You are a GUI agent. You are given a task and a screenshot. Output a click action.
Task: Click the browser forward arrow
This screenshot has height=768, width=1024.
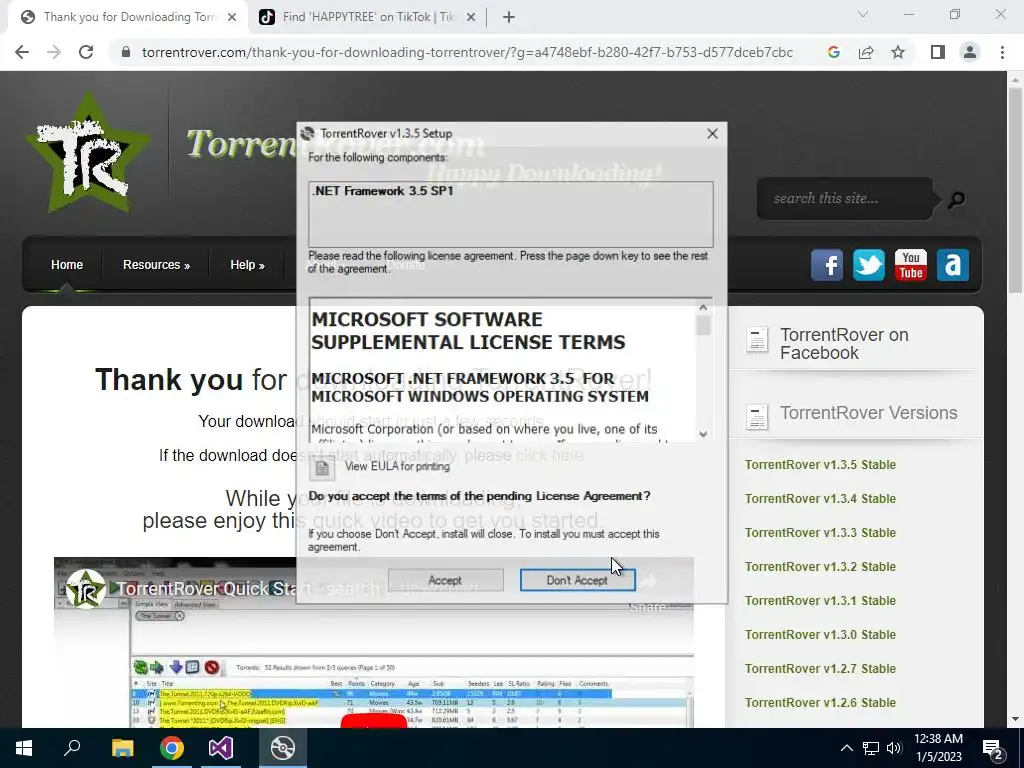tap(54, 52)
